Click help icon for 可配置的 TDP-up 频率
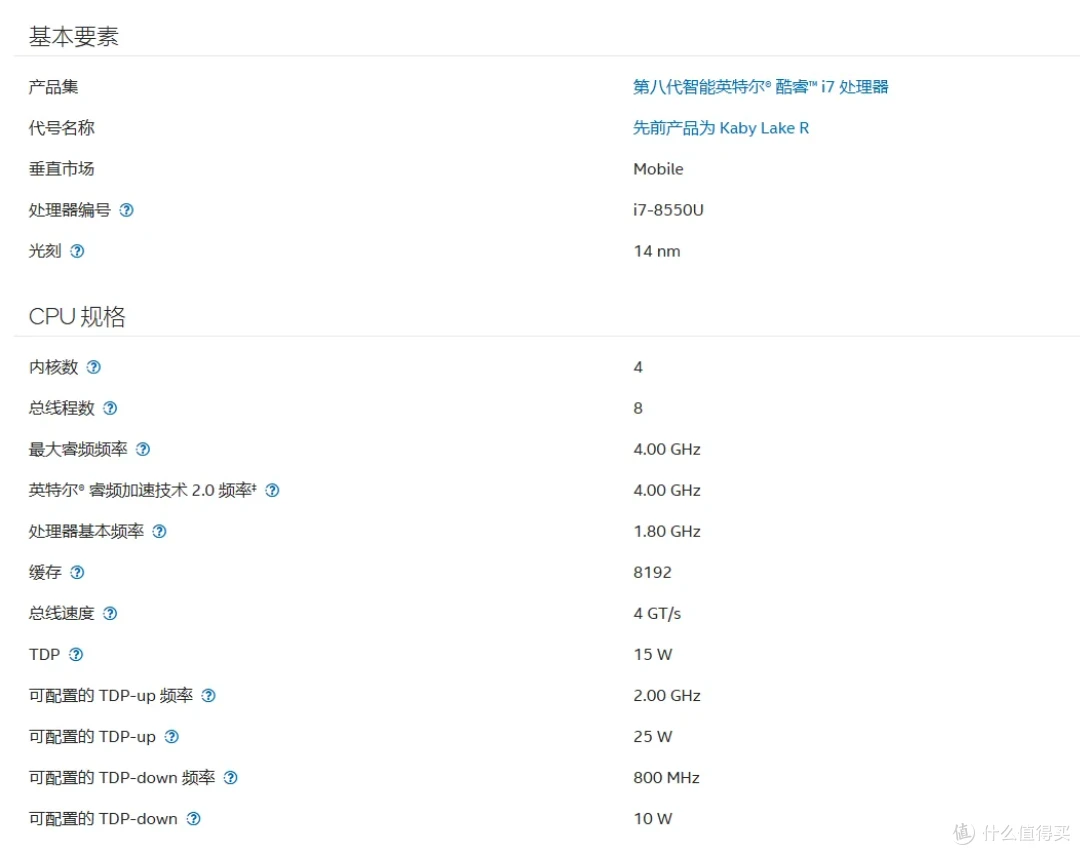The height and width of the screenshot is (855, 1080). click(x=208, y=696)
